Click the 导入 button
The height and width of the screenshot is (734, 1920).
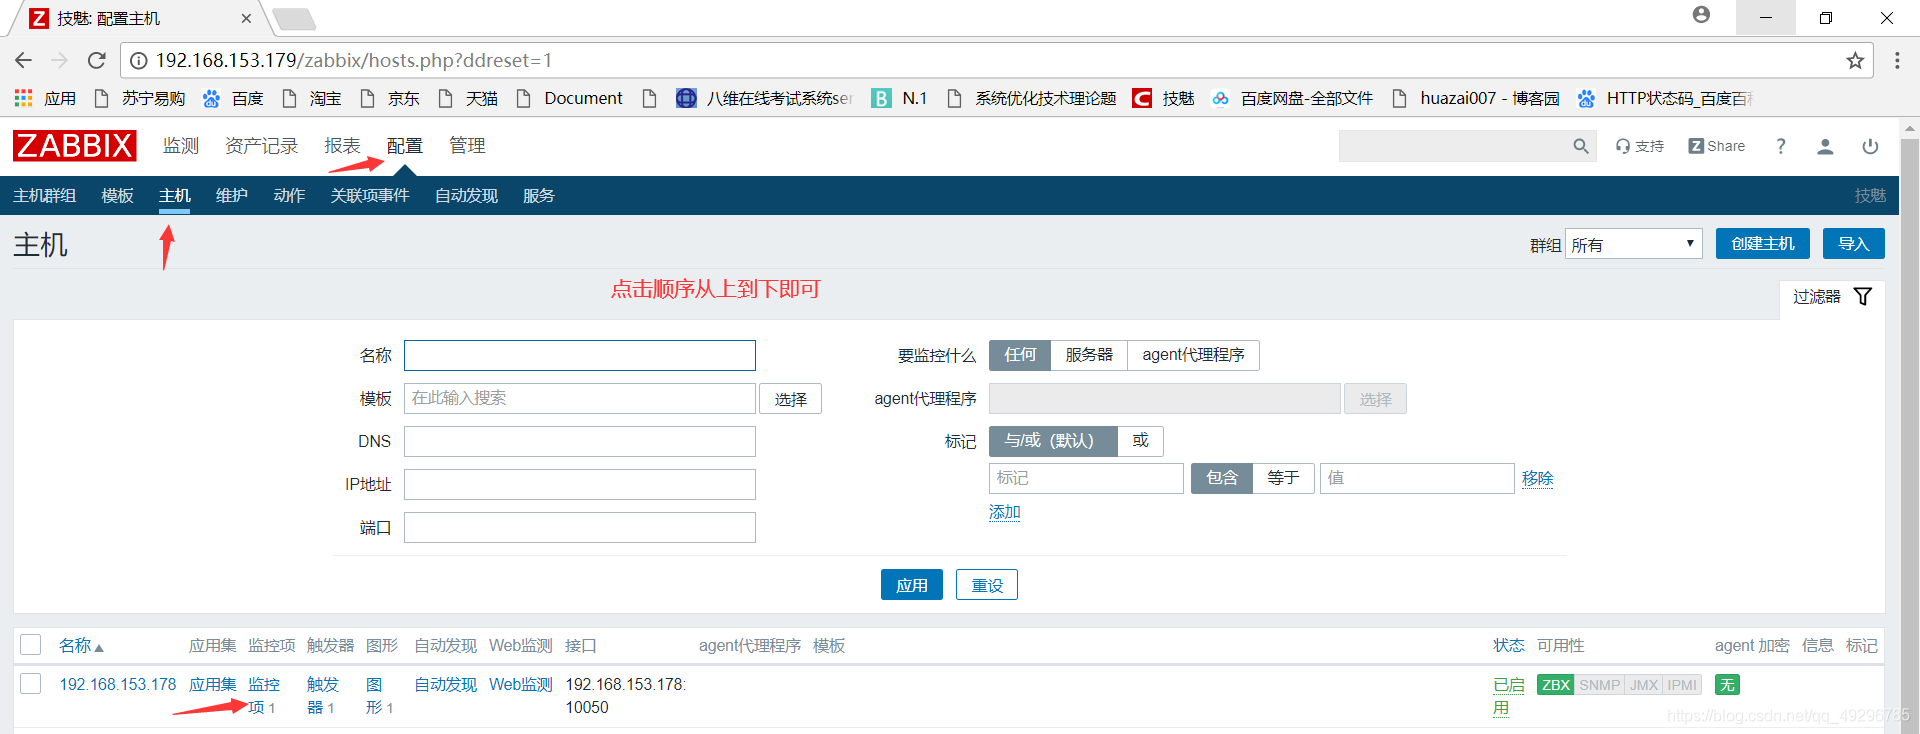[x=1854, y=244]
